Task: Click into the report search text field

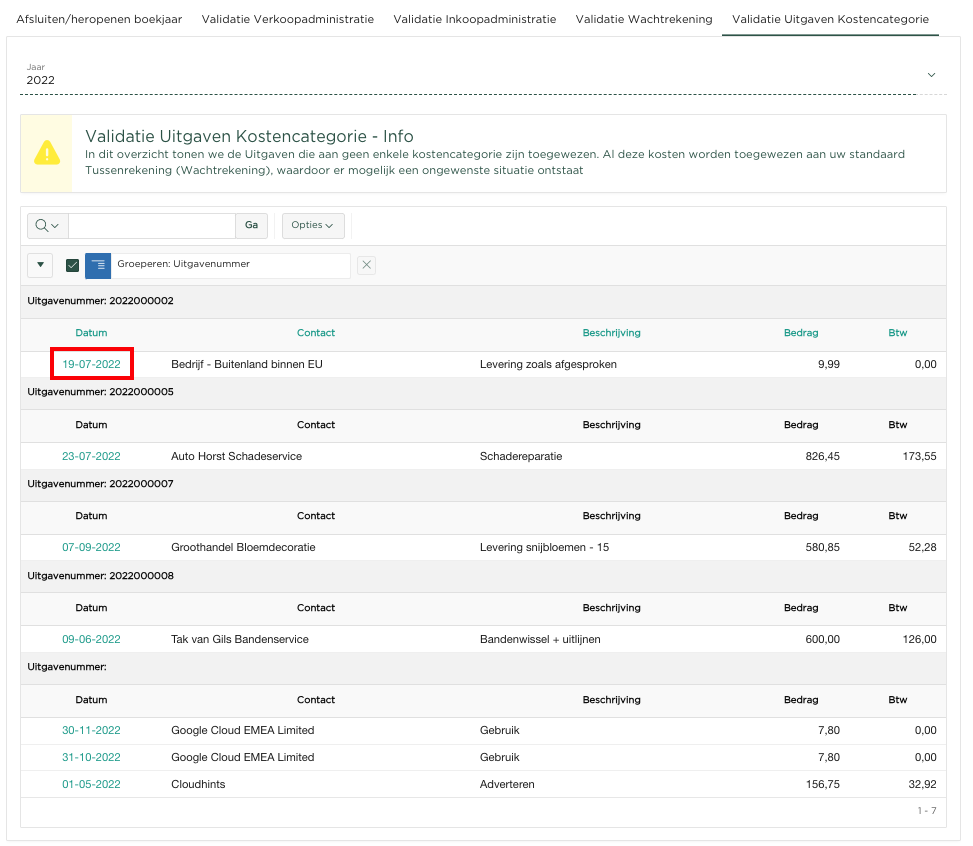Action: tap(151, 225)
